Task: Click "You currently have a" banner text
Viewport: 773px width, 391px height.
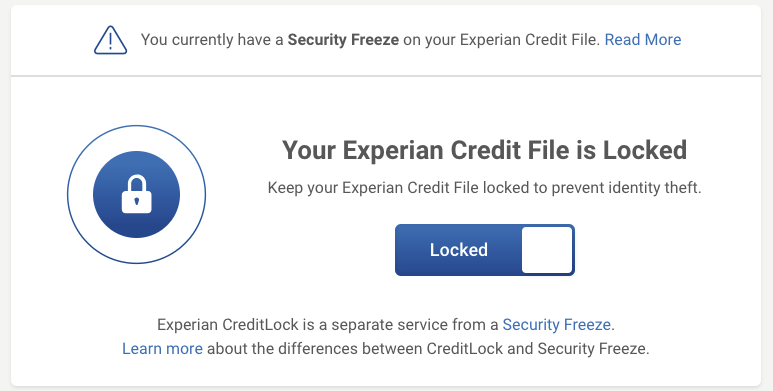Action: click(x=212, y=39)
